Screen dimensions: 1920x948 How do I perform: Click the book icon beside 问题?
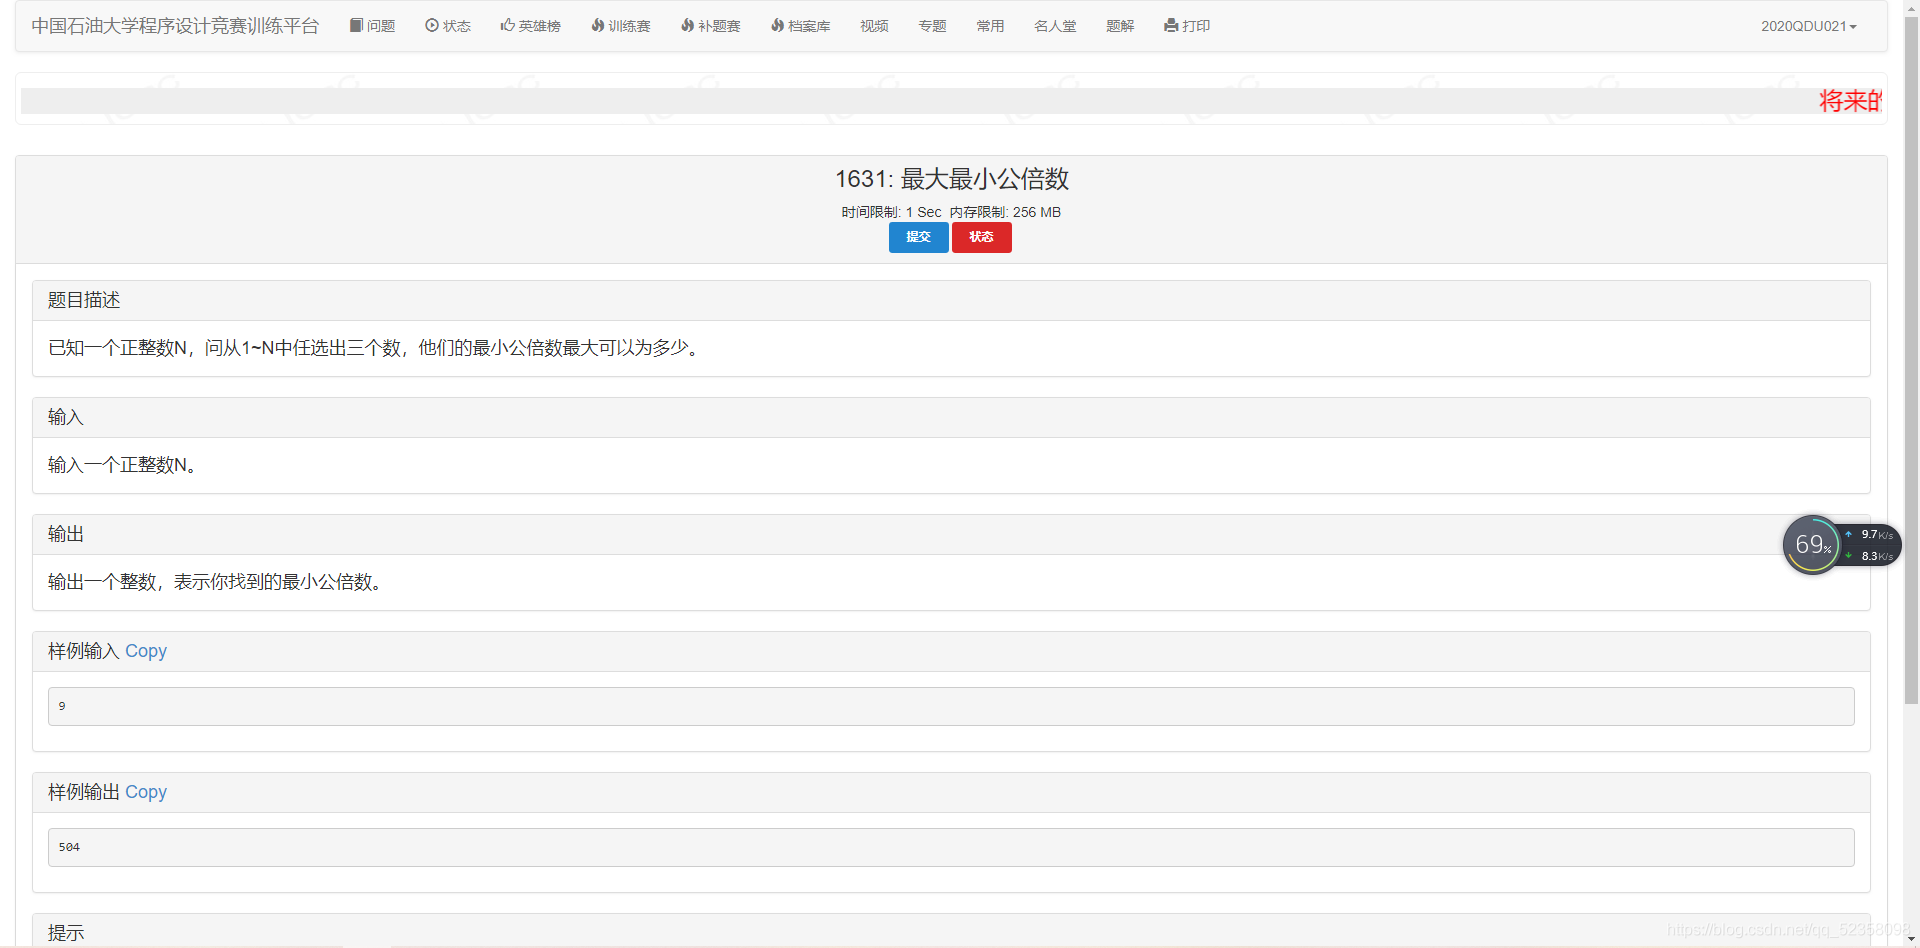(x=356, y=25)
